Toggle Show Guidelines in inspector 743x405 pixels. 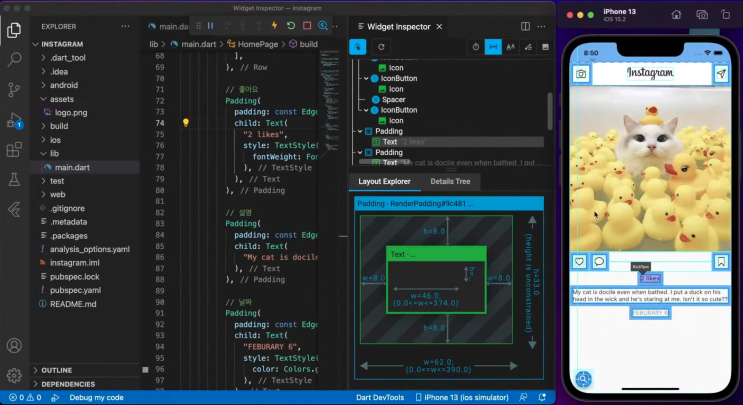click(493, 47)
